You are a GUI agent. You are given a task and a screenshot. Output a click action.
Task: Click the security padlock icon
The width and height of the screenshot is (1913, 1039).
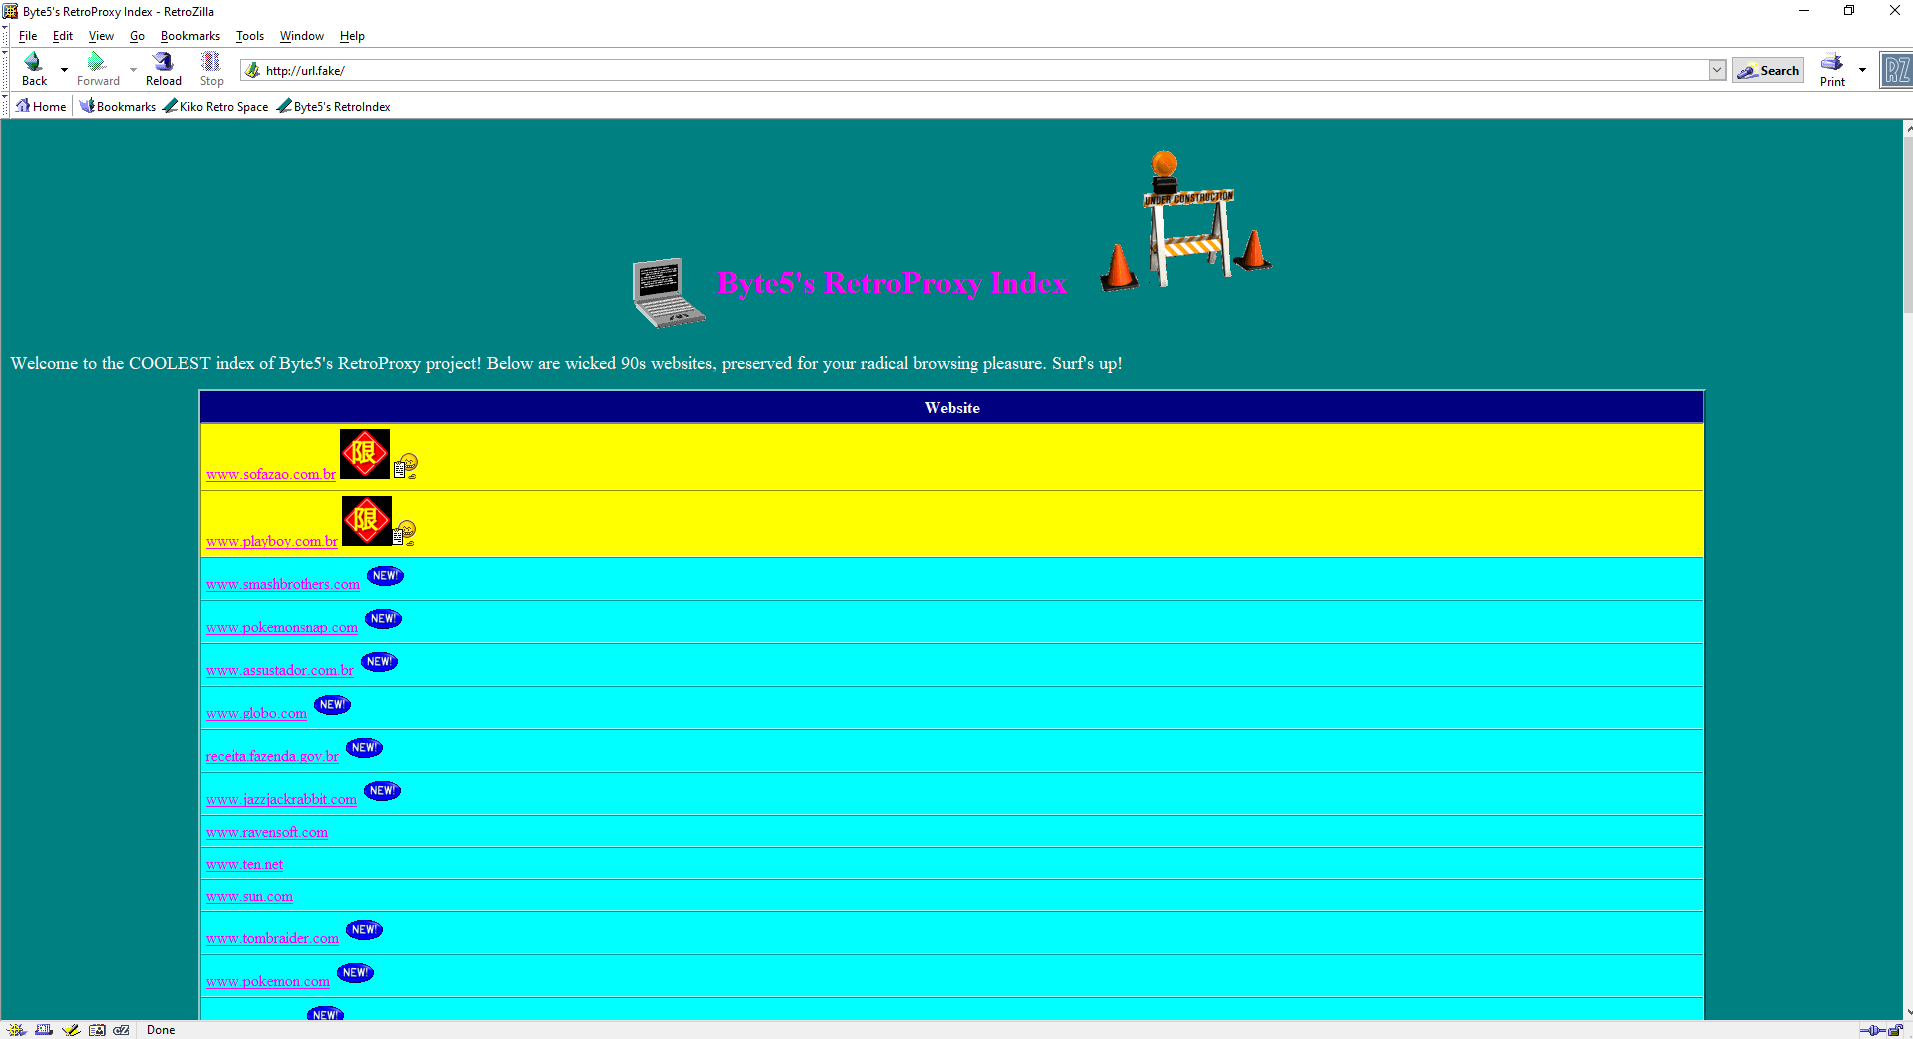[1895, 1030]
